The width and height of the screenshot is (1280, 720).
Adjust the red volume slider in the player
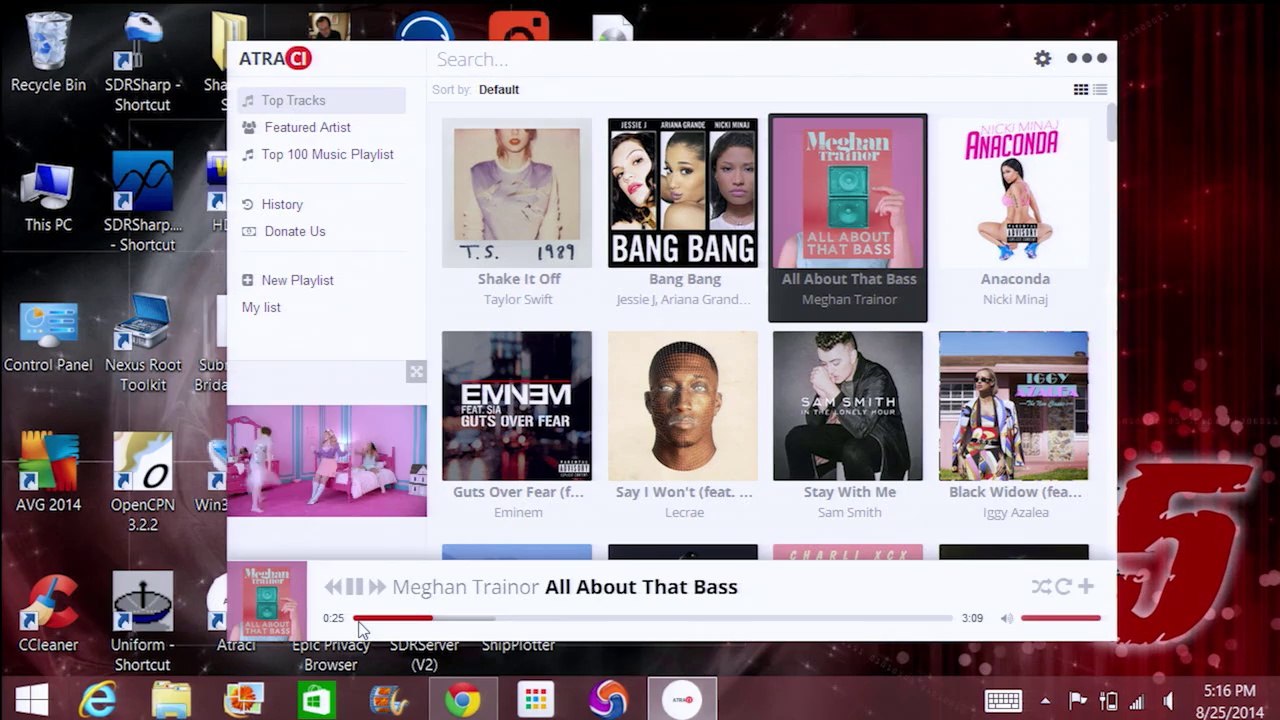tap(1061, 618)
